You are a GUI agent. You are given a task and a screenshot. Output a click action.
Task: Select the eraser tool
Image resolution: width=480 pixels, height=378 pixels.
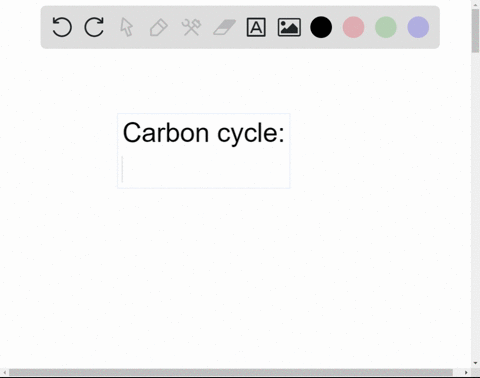(x=224, y=27)
